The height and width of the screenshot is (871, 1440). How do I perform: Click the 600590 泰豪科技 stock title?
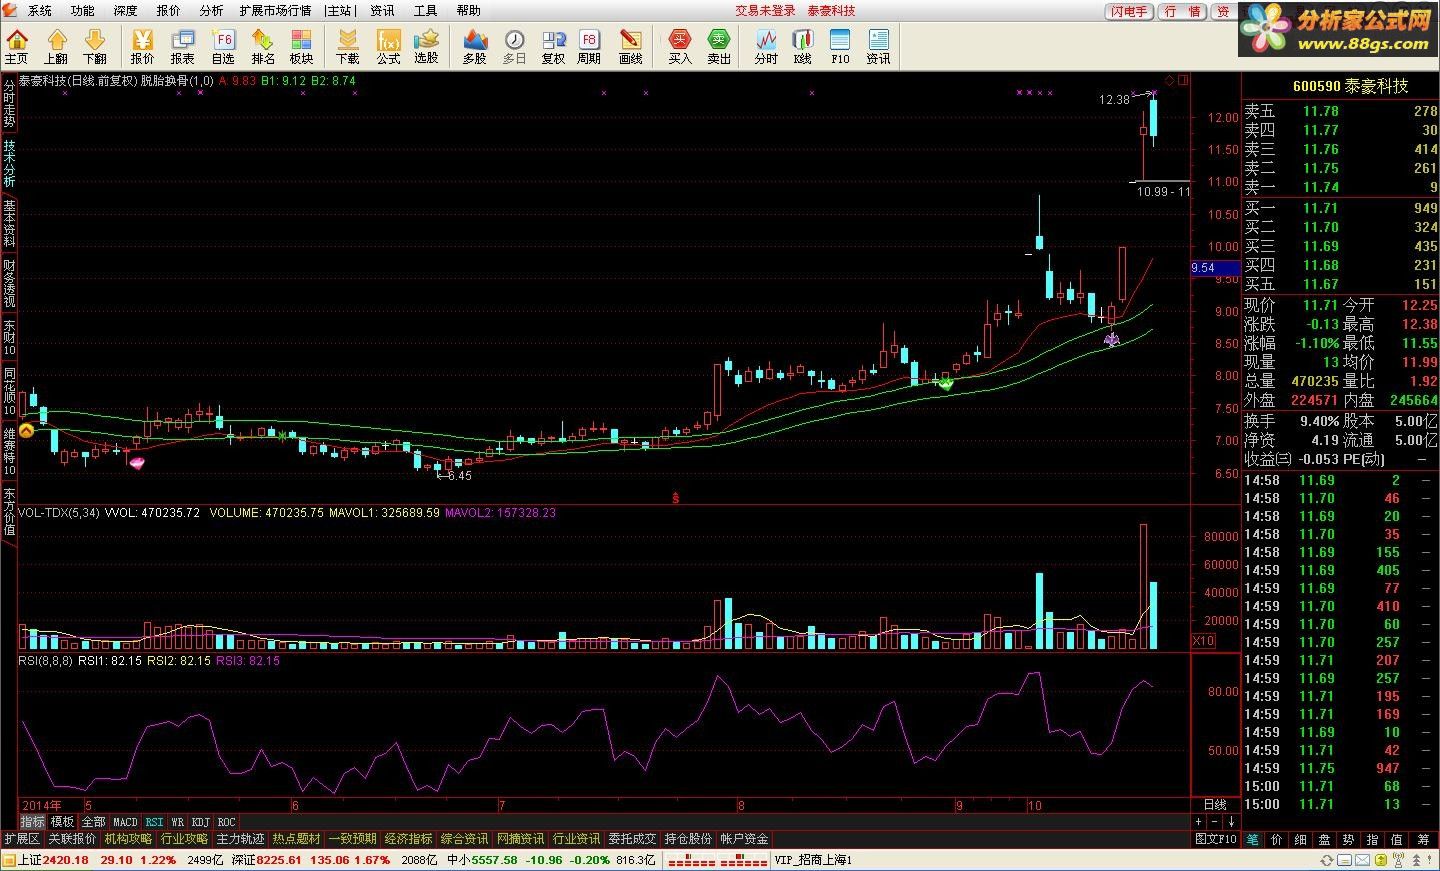[1350, 86]
